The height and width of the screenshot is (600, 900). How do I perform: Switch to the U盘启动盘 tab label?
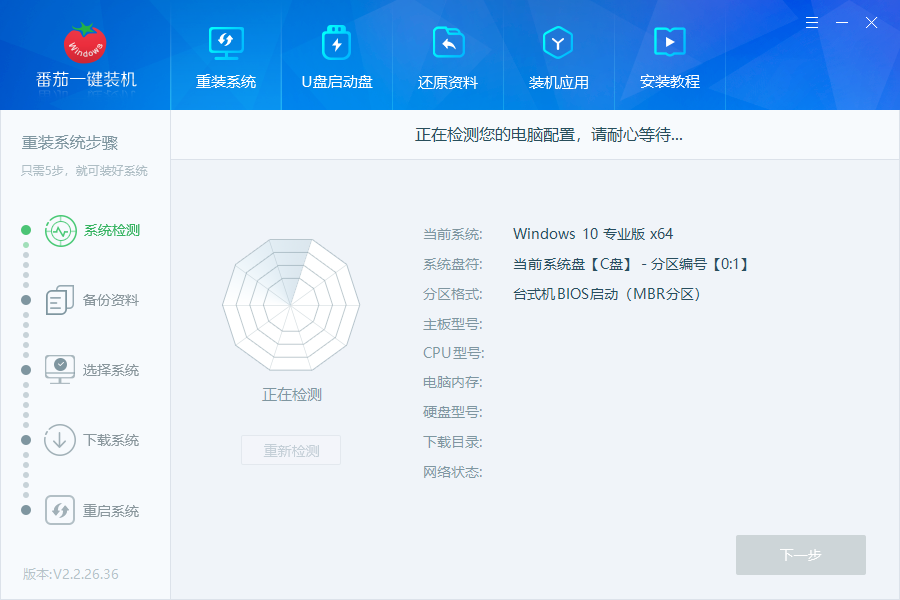click(337, 82)
